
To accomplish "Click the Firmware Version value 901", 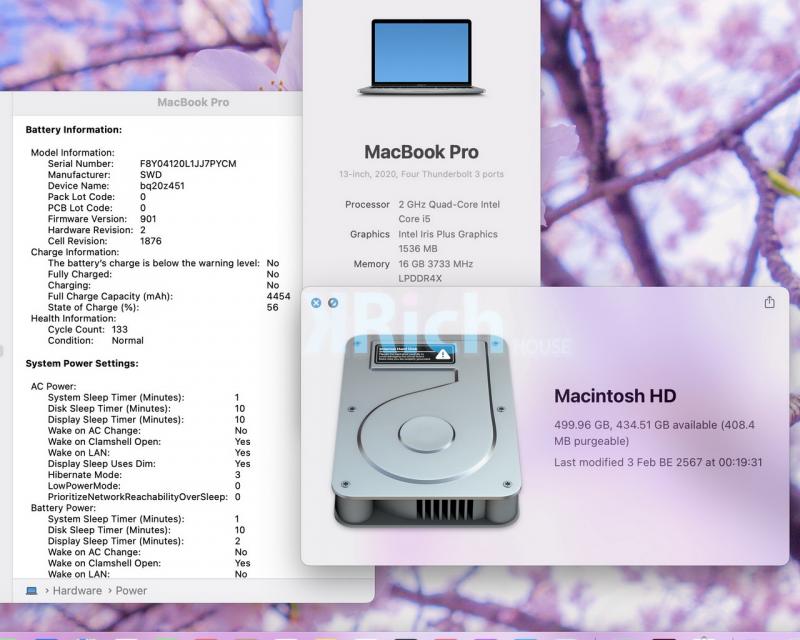I will pyautogui.click(x=148, y=219).
